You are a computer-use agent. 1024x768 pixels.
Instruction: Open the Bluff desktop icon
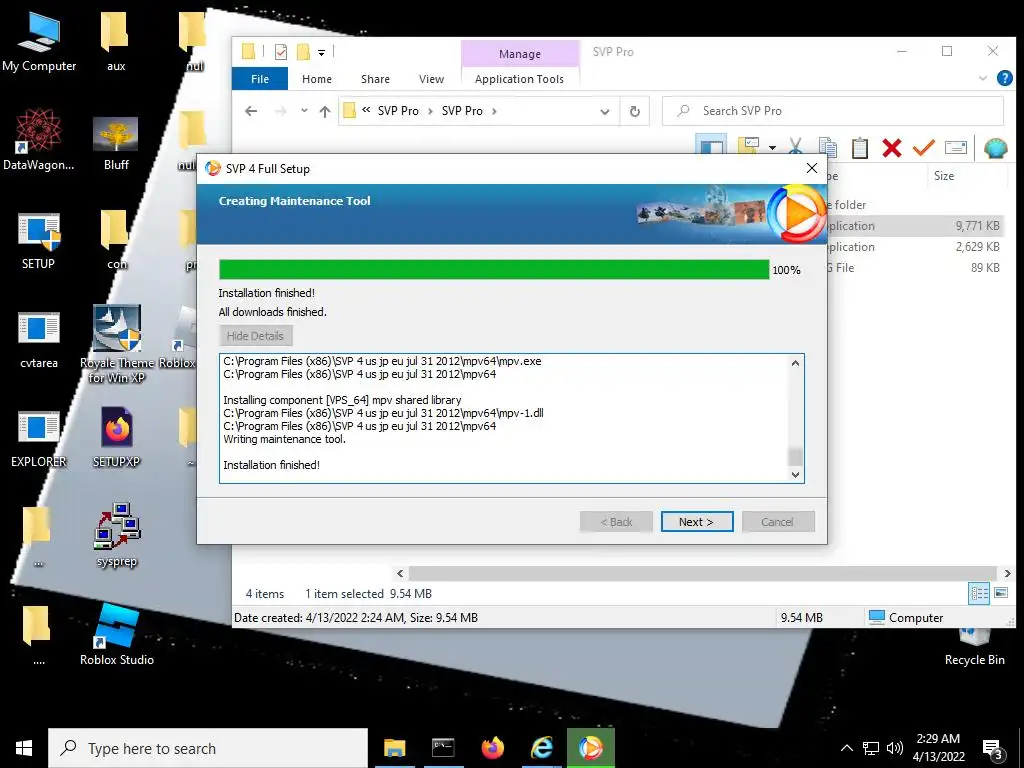pos(116,142)
